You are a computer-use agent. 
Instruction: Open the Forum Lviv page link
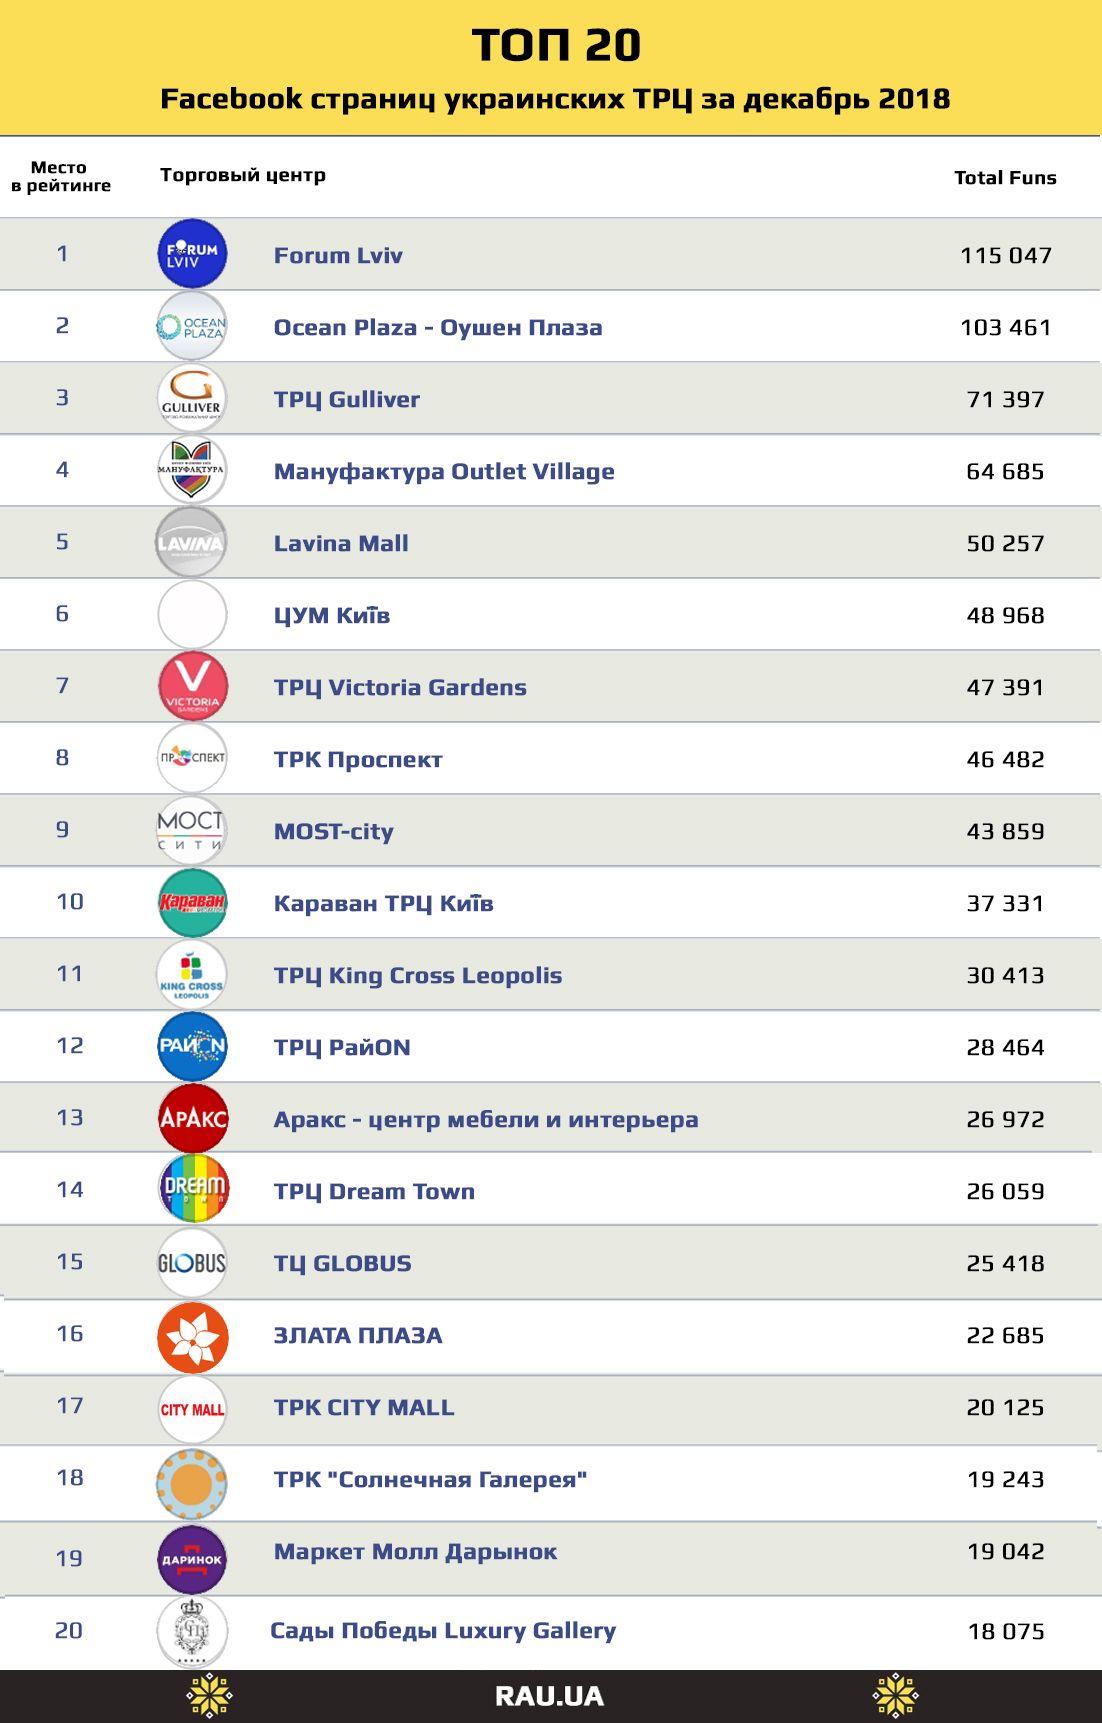coord(338,255)
